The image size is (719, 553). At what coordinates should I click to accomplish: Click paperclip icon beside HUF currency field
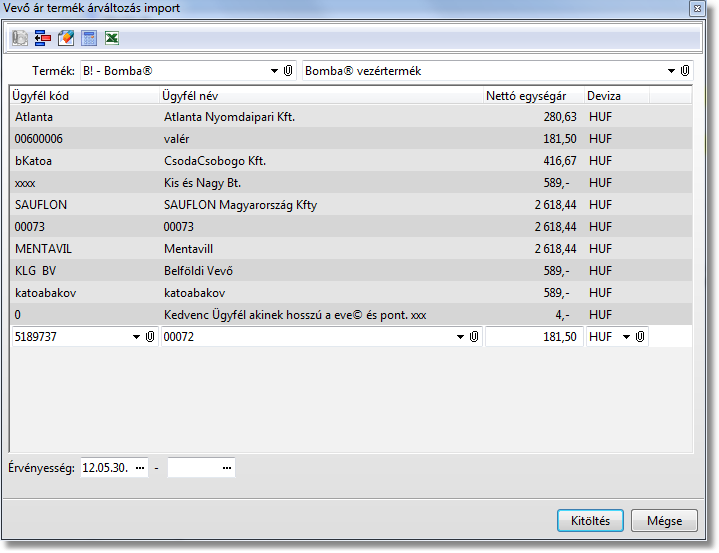point(640,337)
